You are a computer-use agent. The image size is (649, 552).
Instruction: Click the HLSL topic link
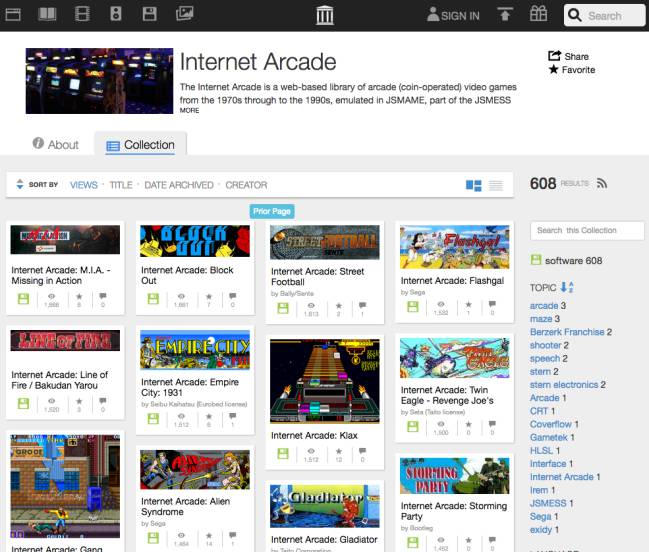pos(541,450)
